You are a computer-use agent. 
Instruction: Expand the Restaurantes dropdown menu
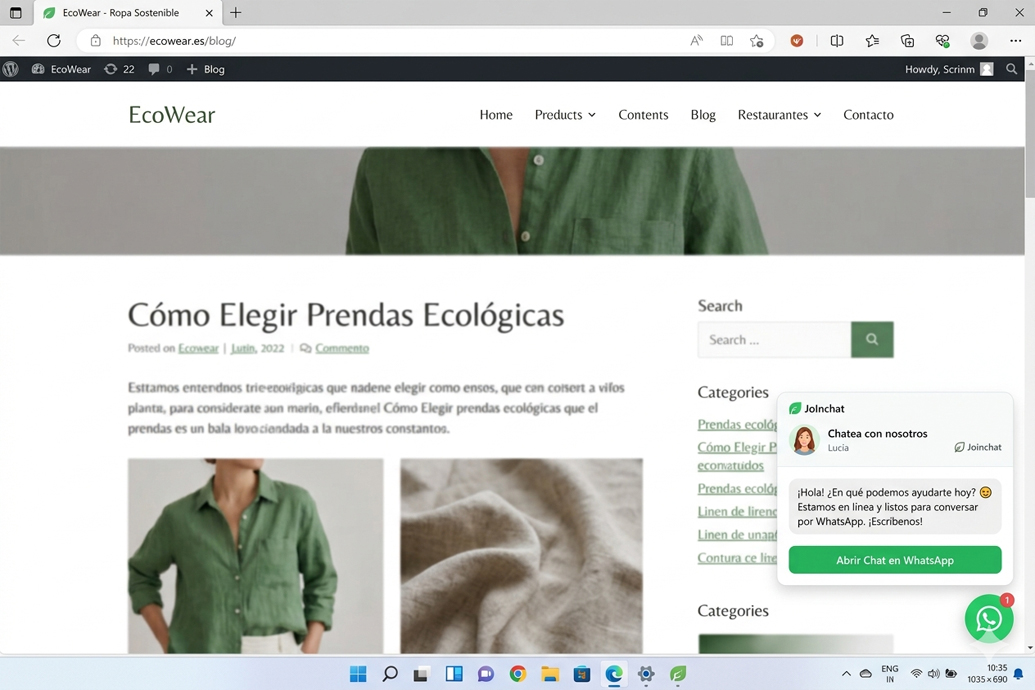pyautogui.click(x=779, y=115)
